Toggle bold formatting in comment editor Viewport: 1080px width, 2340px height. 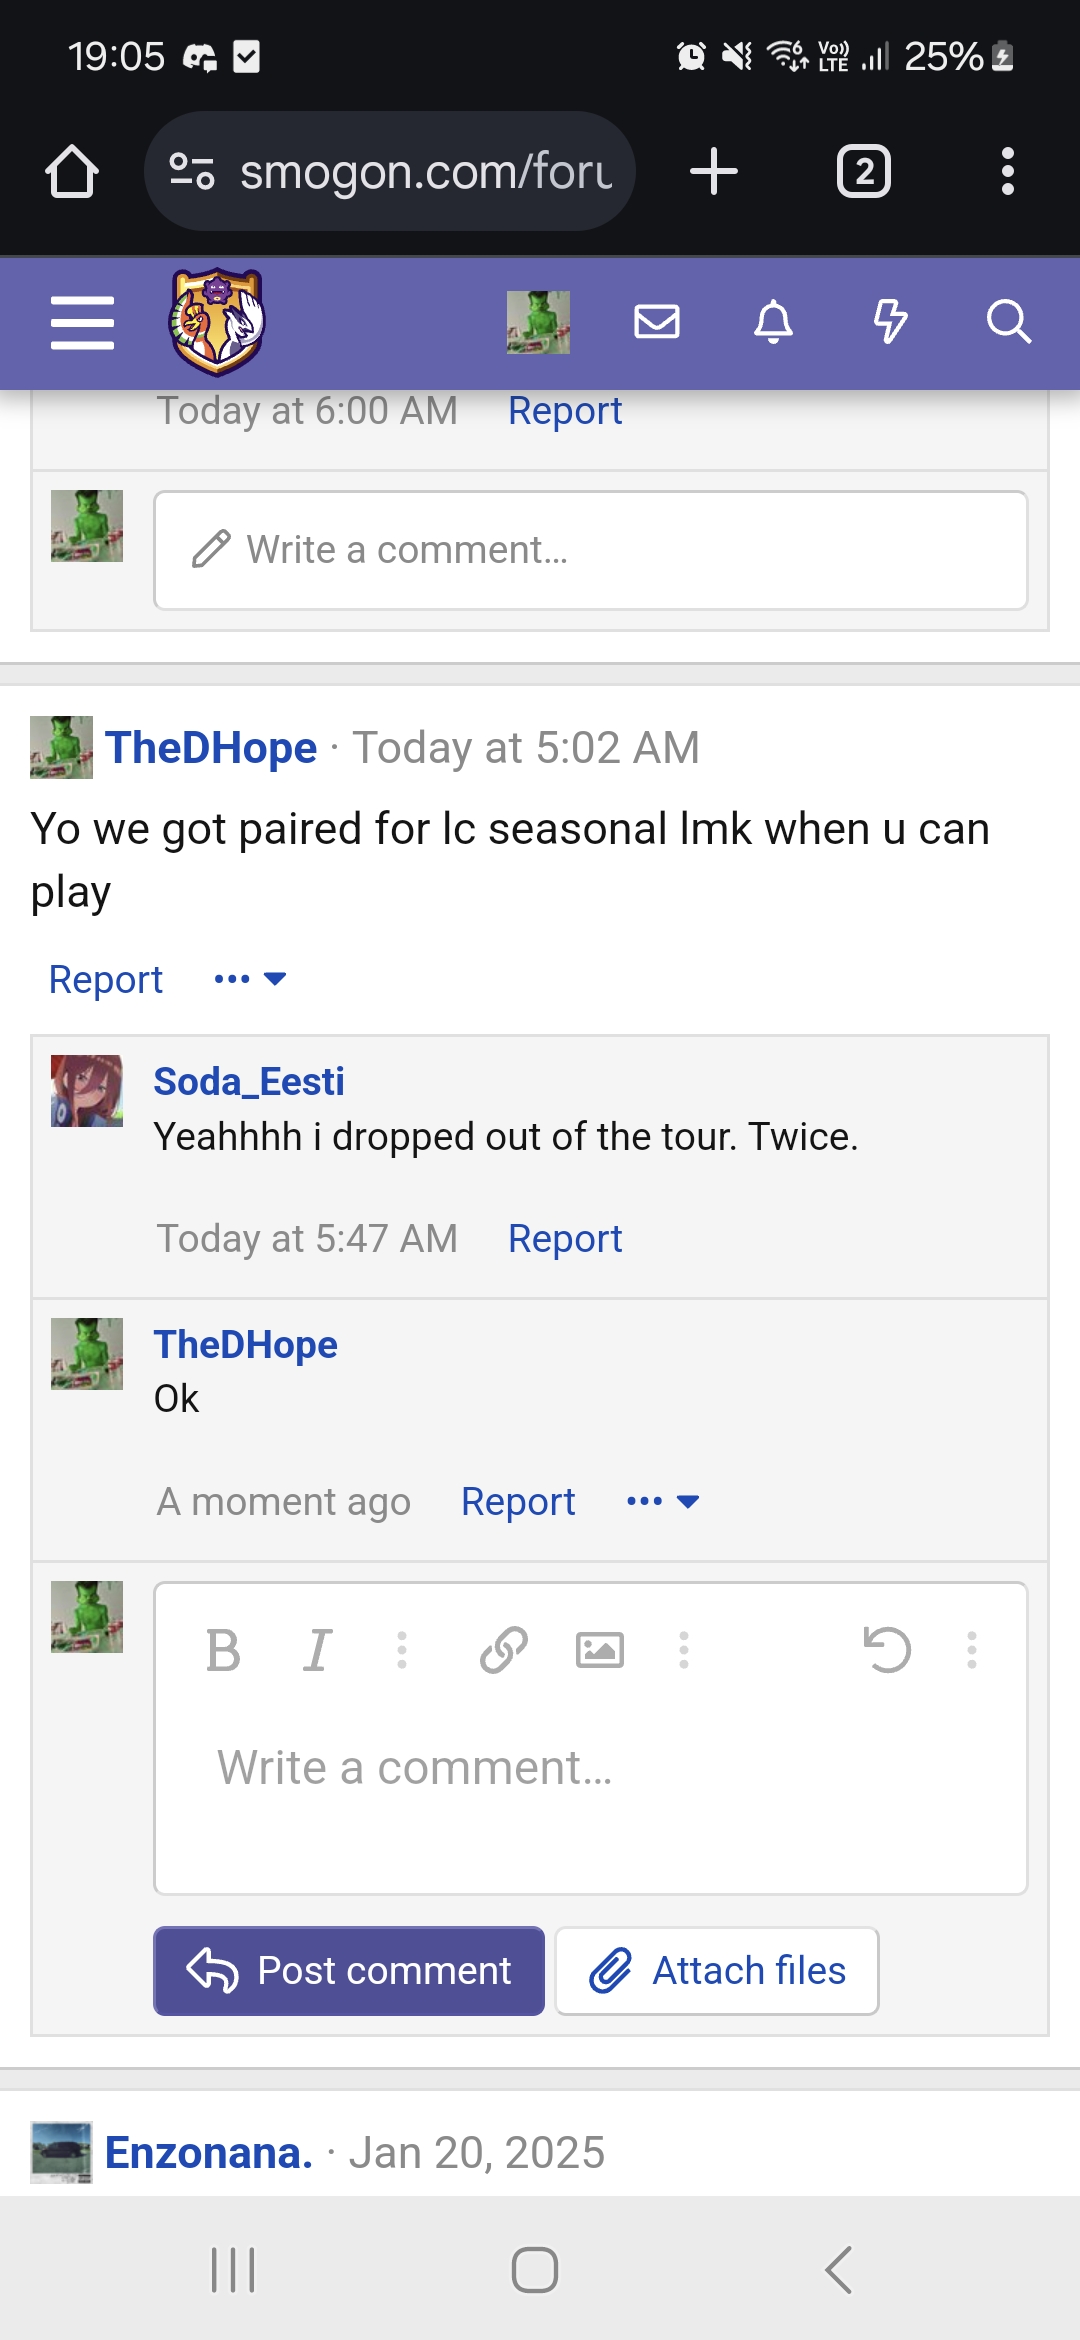(x=223, y=1650)
